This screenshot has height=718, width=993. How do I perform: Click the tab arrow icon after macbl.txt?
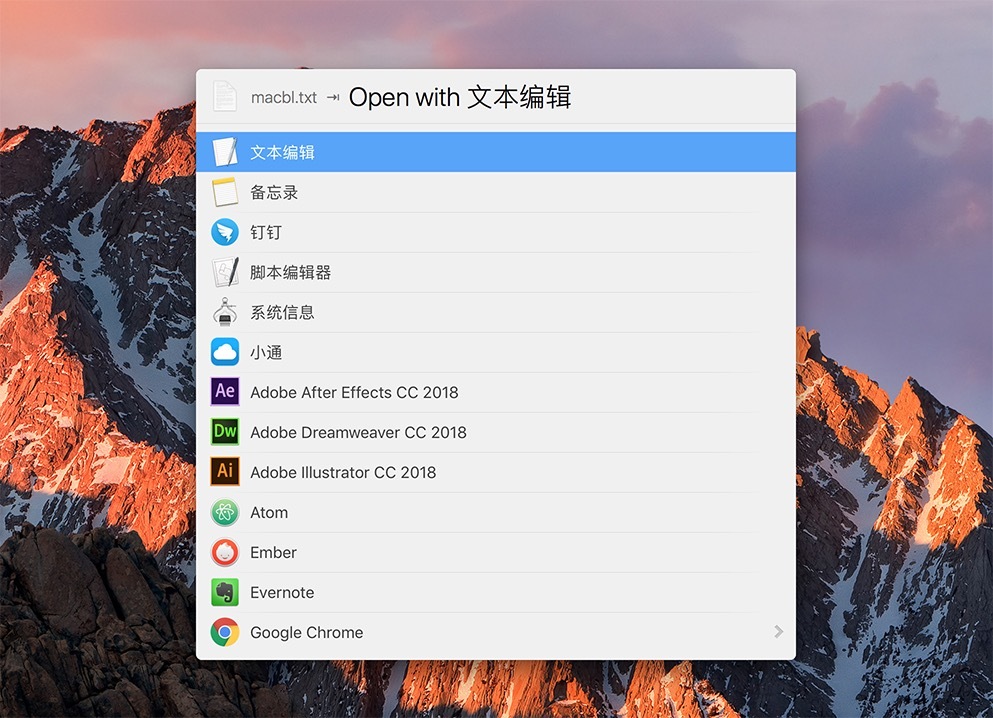click(333, 98)
